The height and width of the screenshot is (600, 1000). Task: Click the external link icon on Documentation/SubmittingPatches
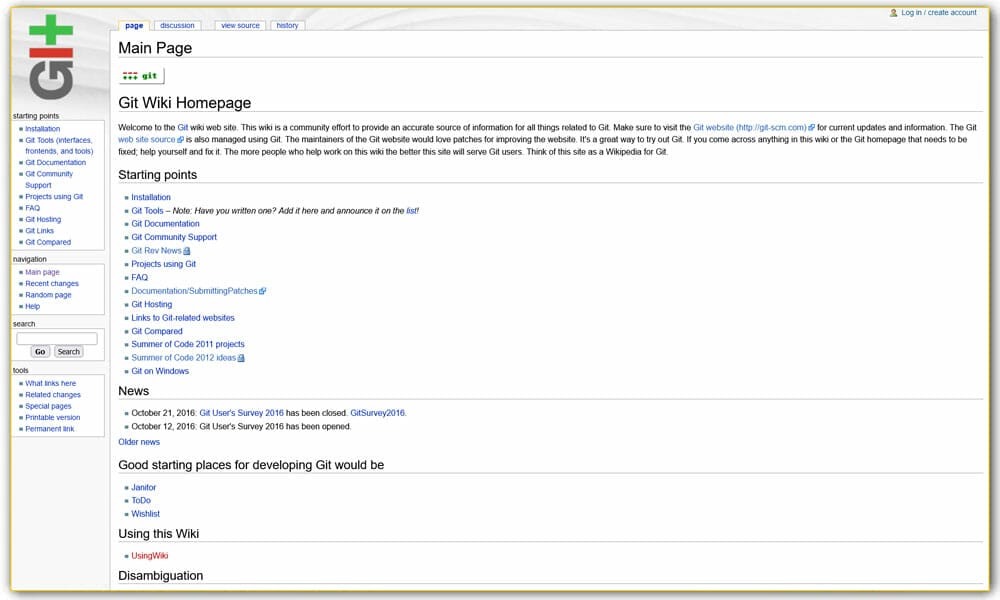[x=263, y=290]
